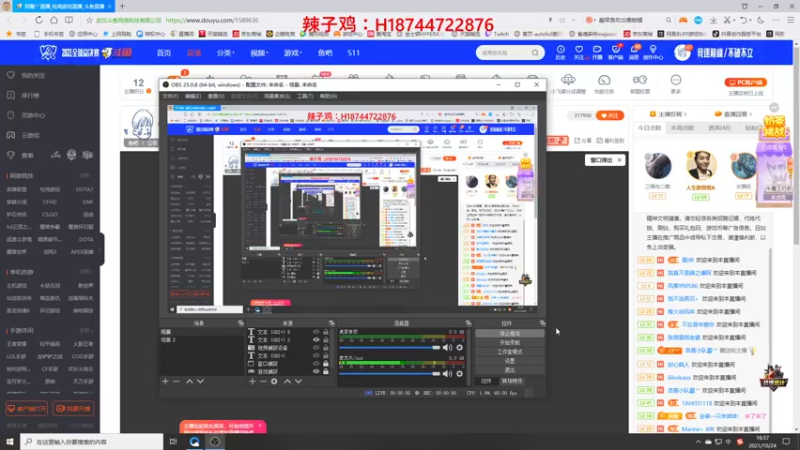Screen dimensions: 800x450
Task: Toggle visibility of 窗口捕获 source
Action: coord(316,364)
